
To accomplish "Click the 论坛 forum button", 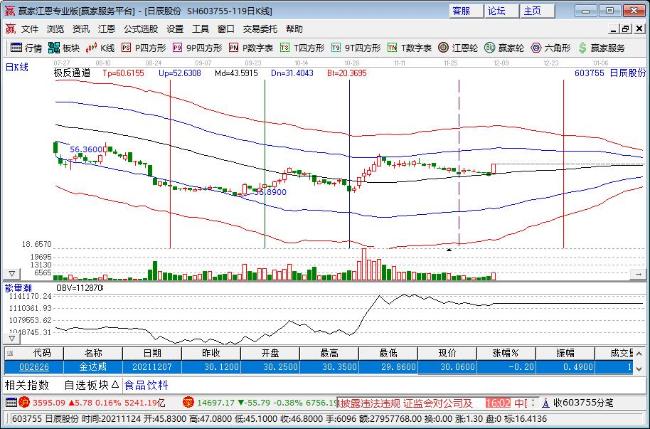I will point(502,11).
